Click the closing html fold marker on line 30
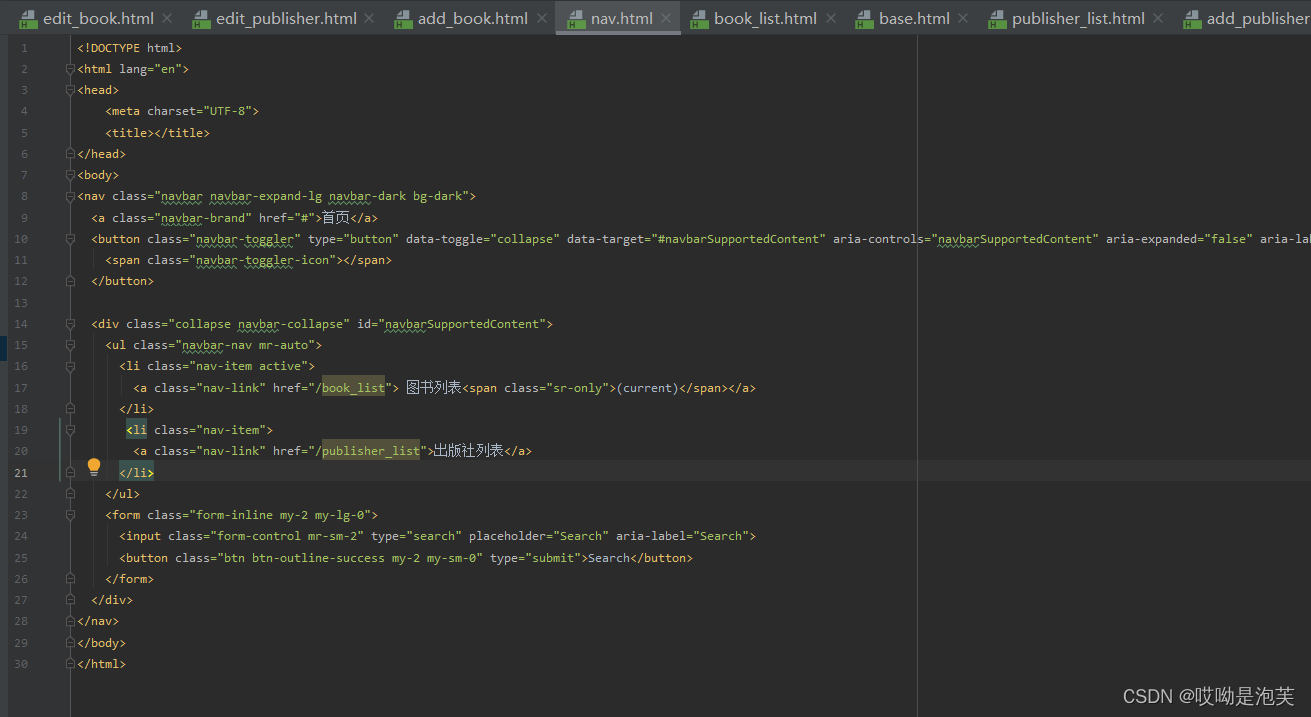 click(x=70, y=664)
